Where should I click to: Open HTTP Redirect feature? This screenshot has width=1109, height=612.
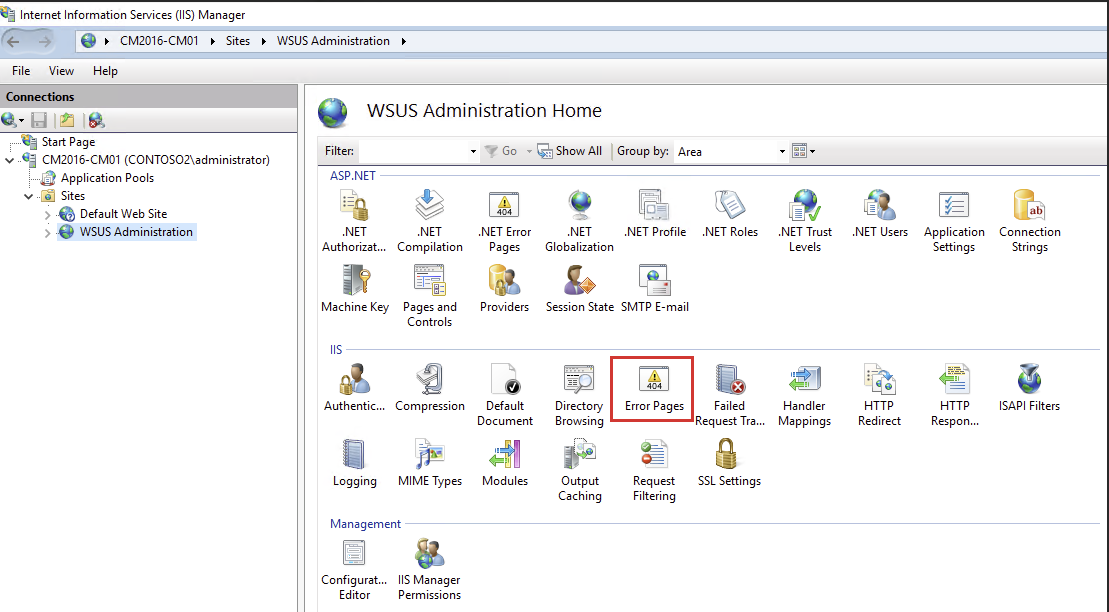879,396
